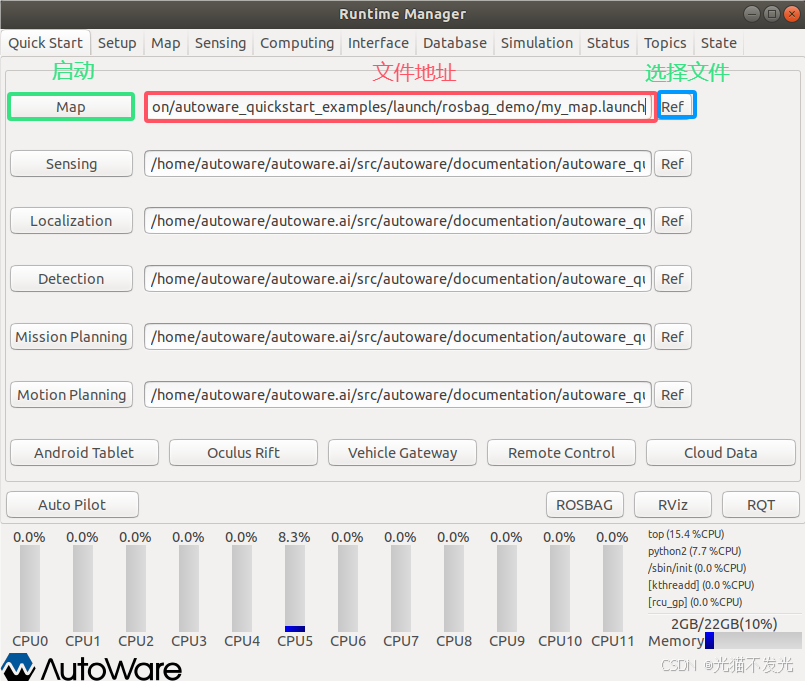Launch Mission Planning

pos(70,336)
